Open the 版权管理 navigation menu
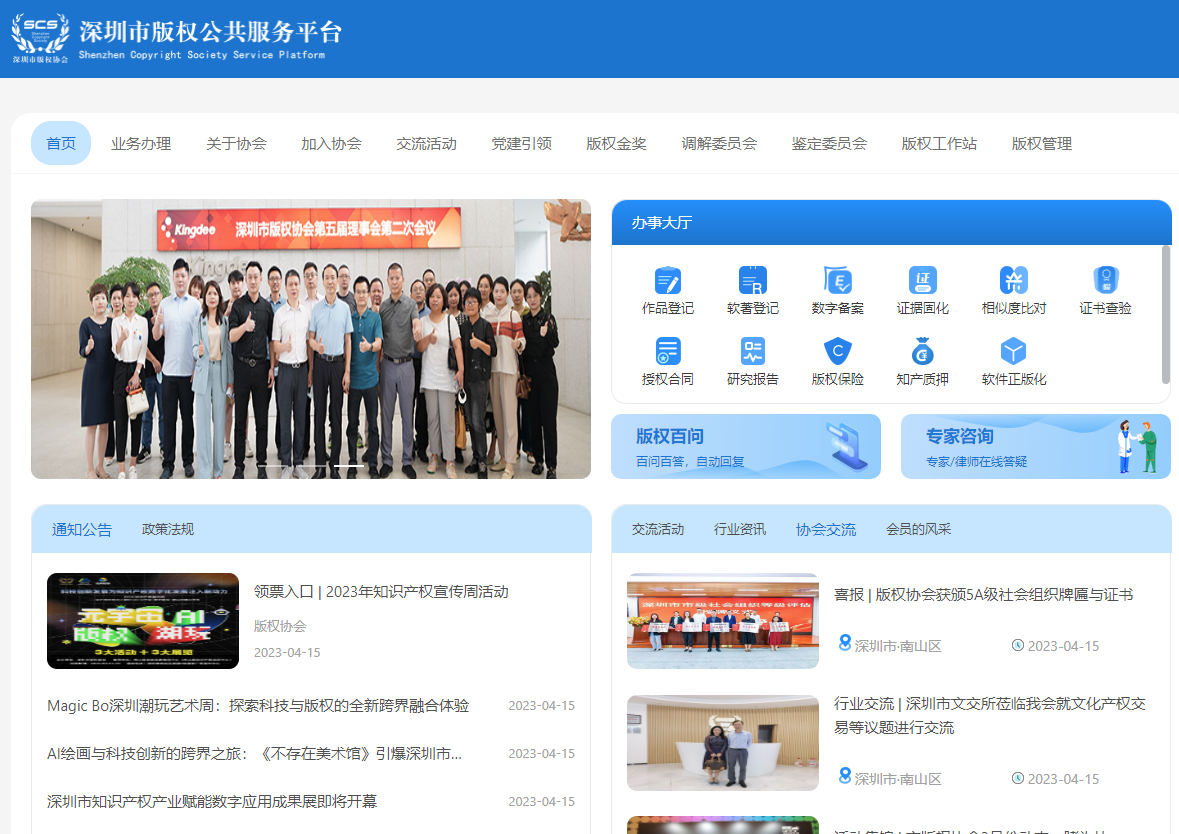 coord(1042,144)
